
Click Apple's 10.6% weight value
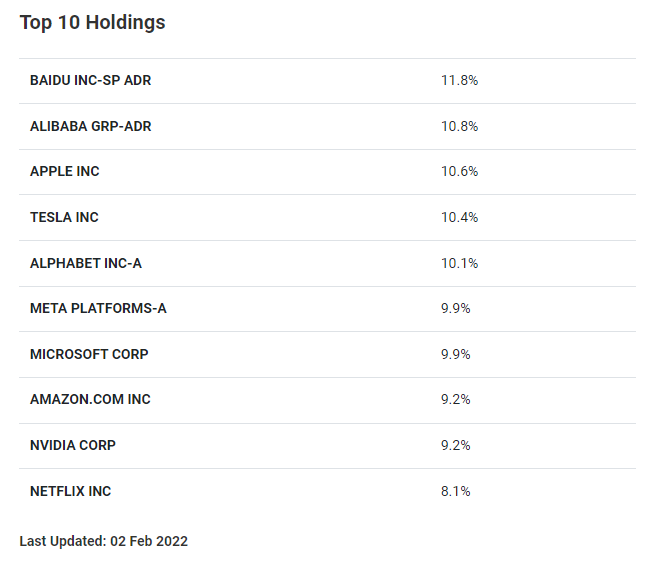459,171
